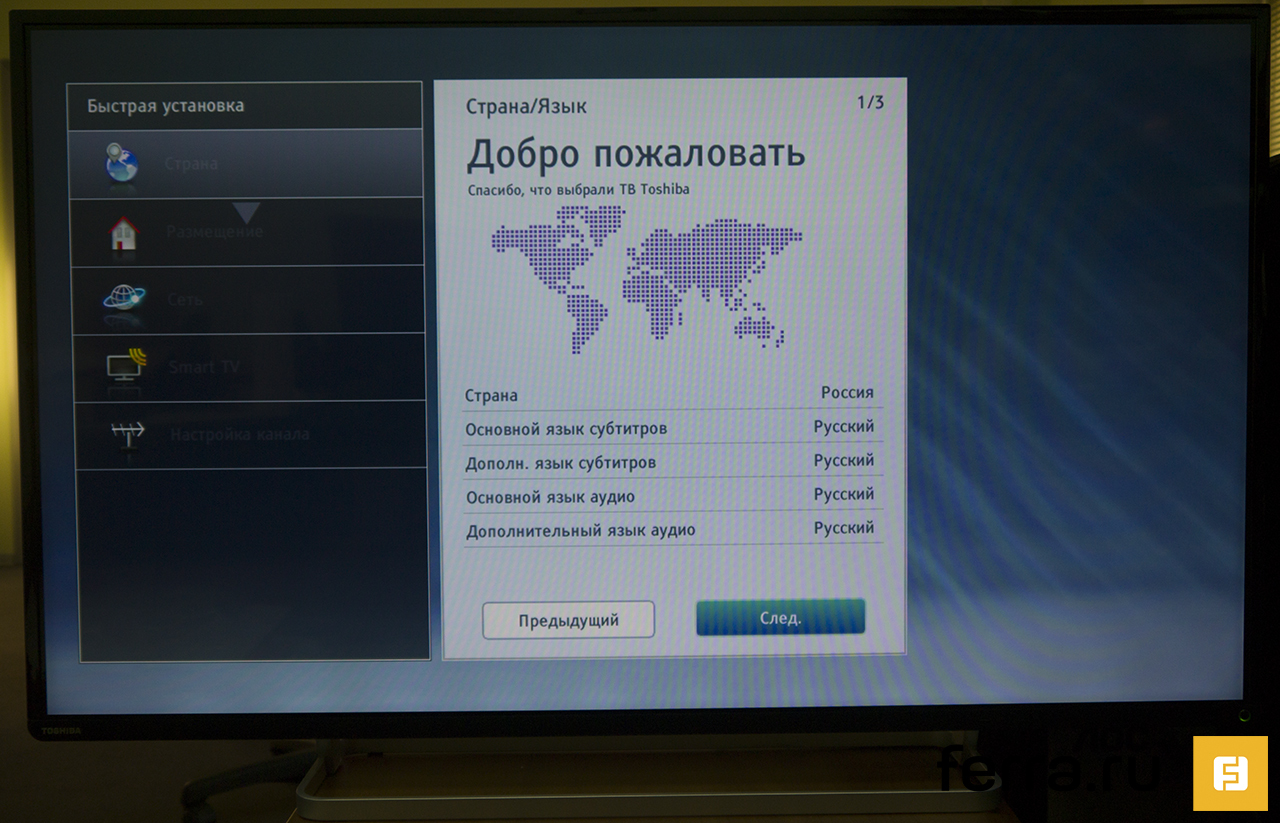Click the Предыдущий button

(x=568, y=620)
